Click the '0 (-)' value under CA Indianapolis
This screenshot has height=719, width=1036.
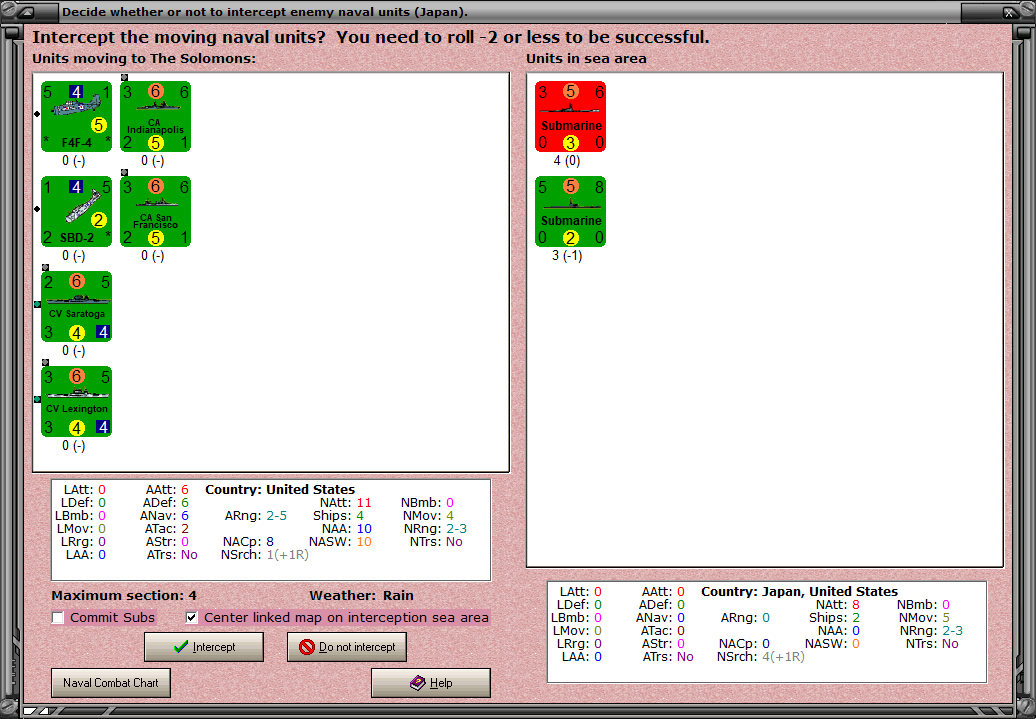153,161
